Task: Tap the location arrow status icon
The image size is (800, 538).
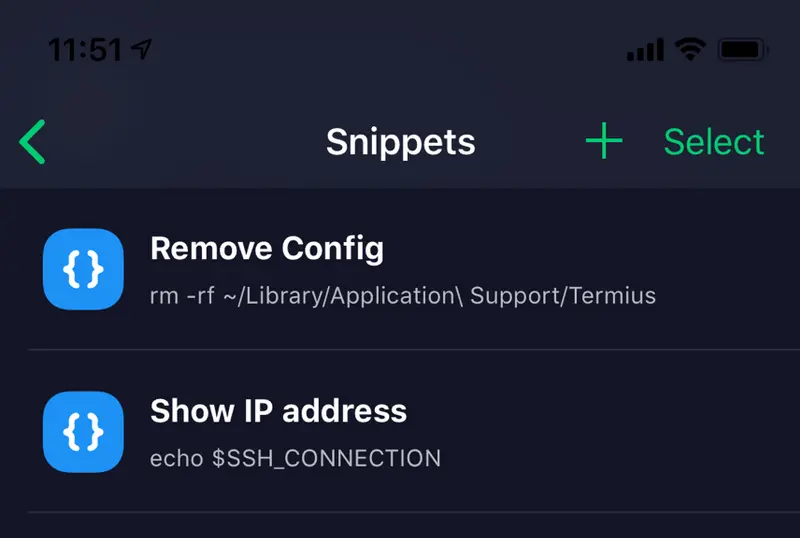Action: click(141, 49)
